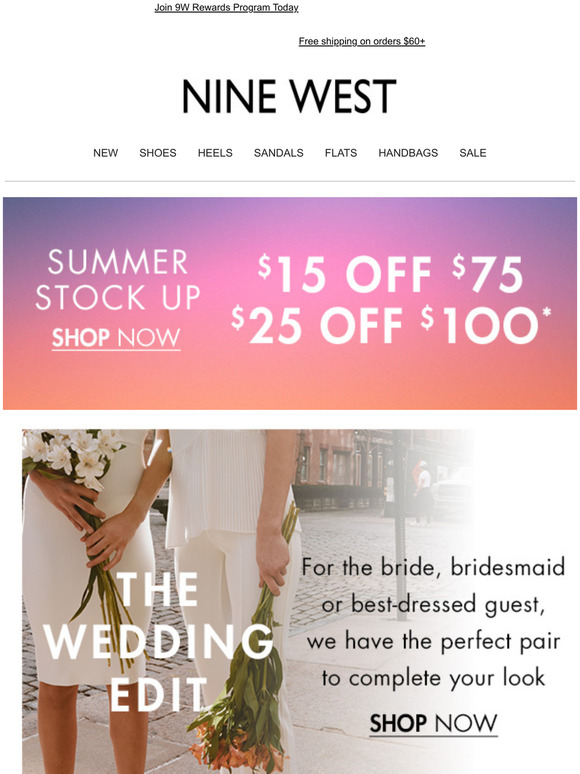
Task: Click the SUMMER STOCK UP heading
Action: (117, 280)
